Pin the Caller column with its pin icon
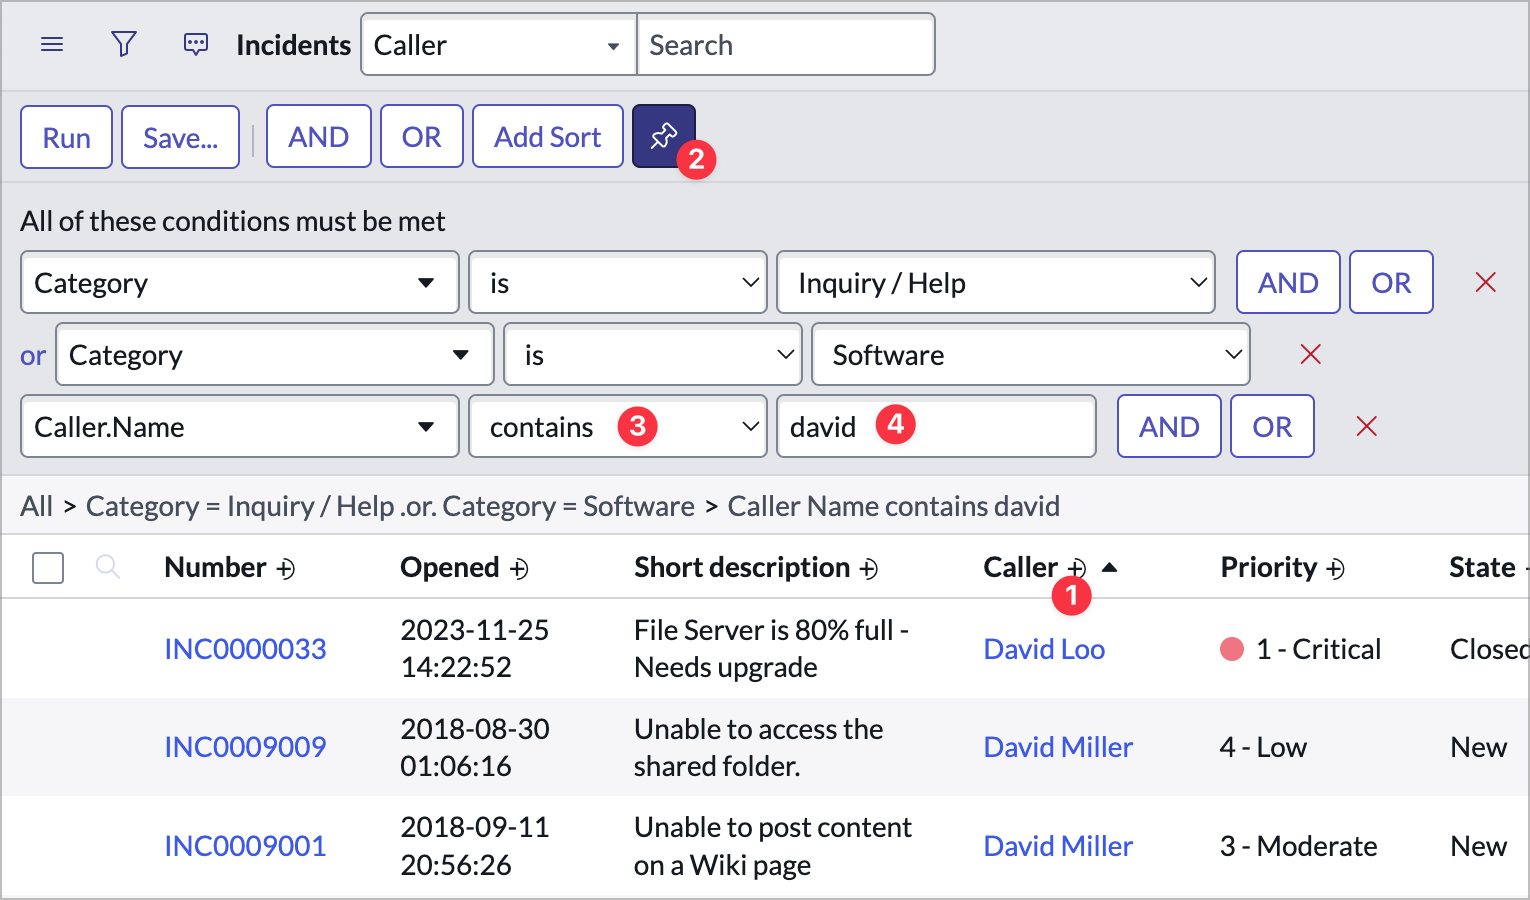Image resolution: width=1530 pixels, height=900 pixels. click(x=1078, y=567)
